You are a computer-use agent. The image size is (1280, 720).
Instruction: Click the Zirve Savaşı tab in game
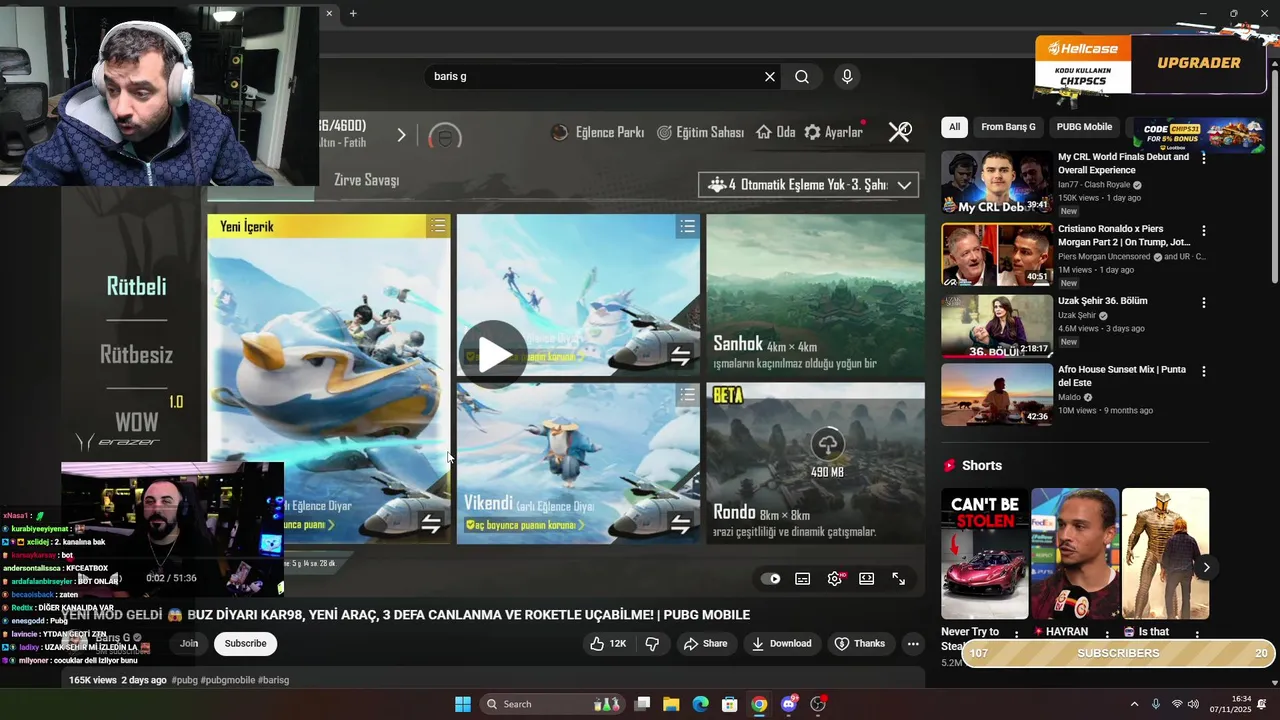pos(367,180)
